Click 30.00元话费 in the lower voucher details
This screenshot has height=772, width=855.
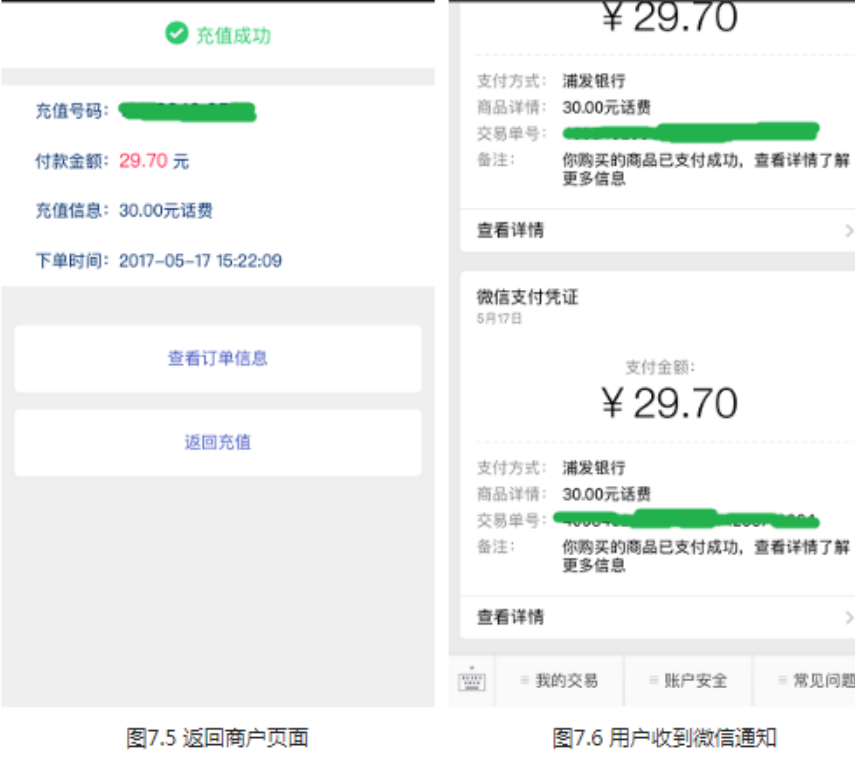pyautogui.click(x=606, y=494)
